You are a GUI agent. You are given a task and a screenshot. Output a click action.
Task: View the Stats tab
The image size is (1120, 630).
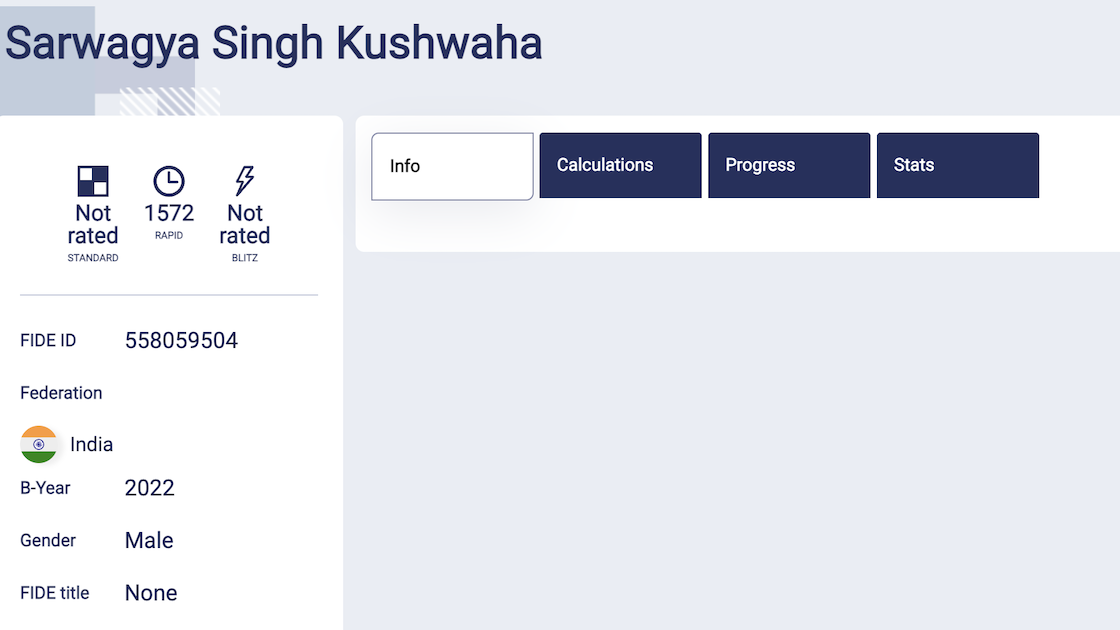[x=957, y=165]
